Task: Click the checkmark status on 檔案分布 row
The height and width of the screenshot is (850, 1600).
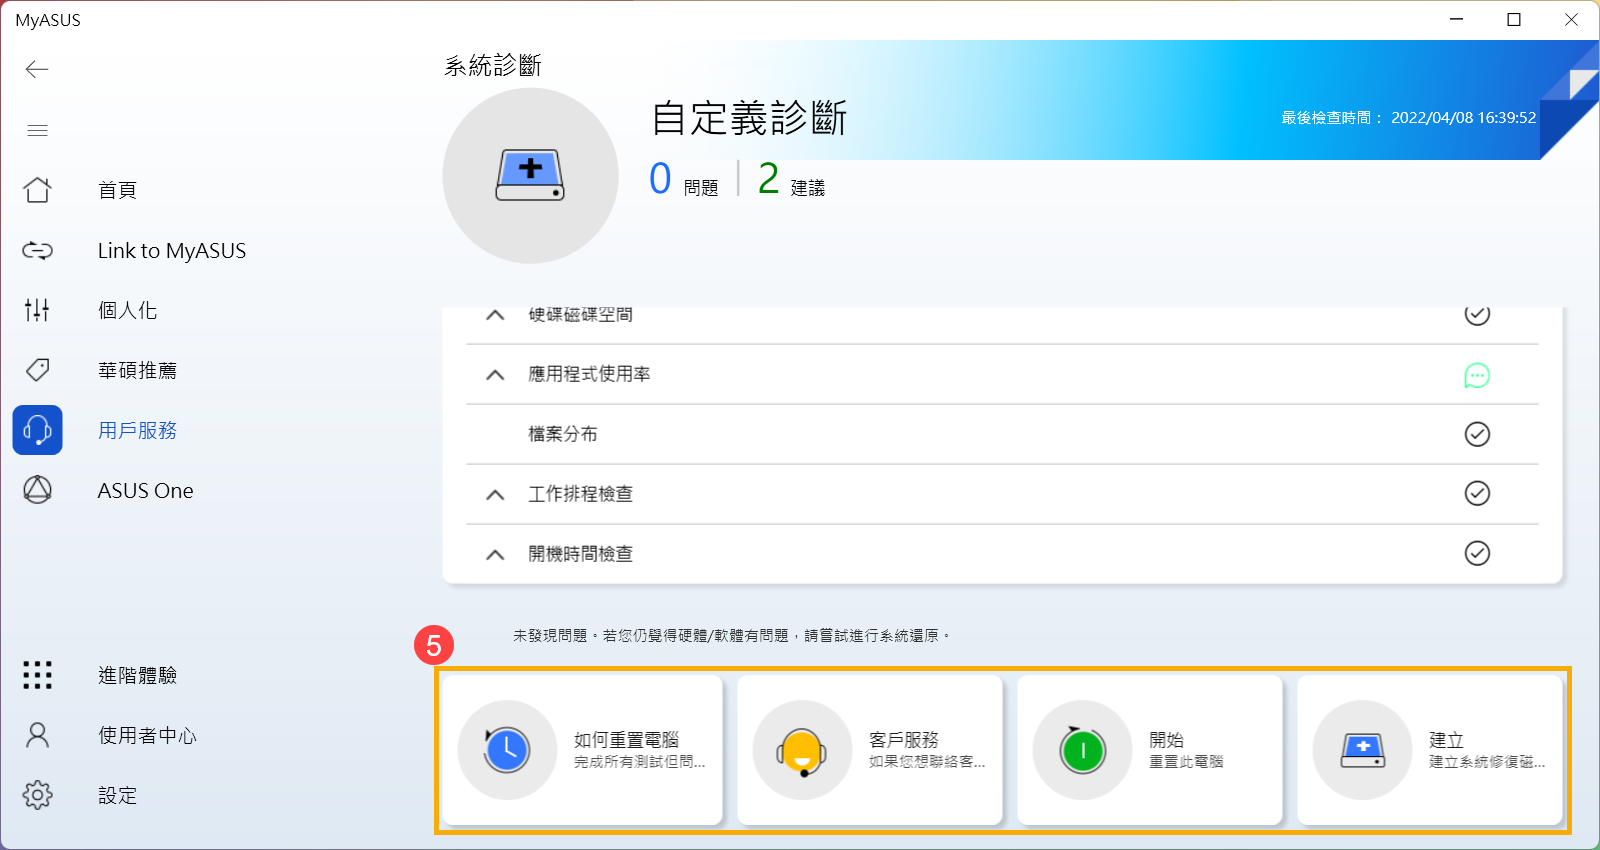Action: click(1477, 434)
